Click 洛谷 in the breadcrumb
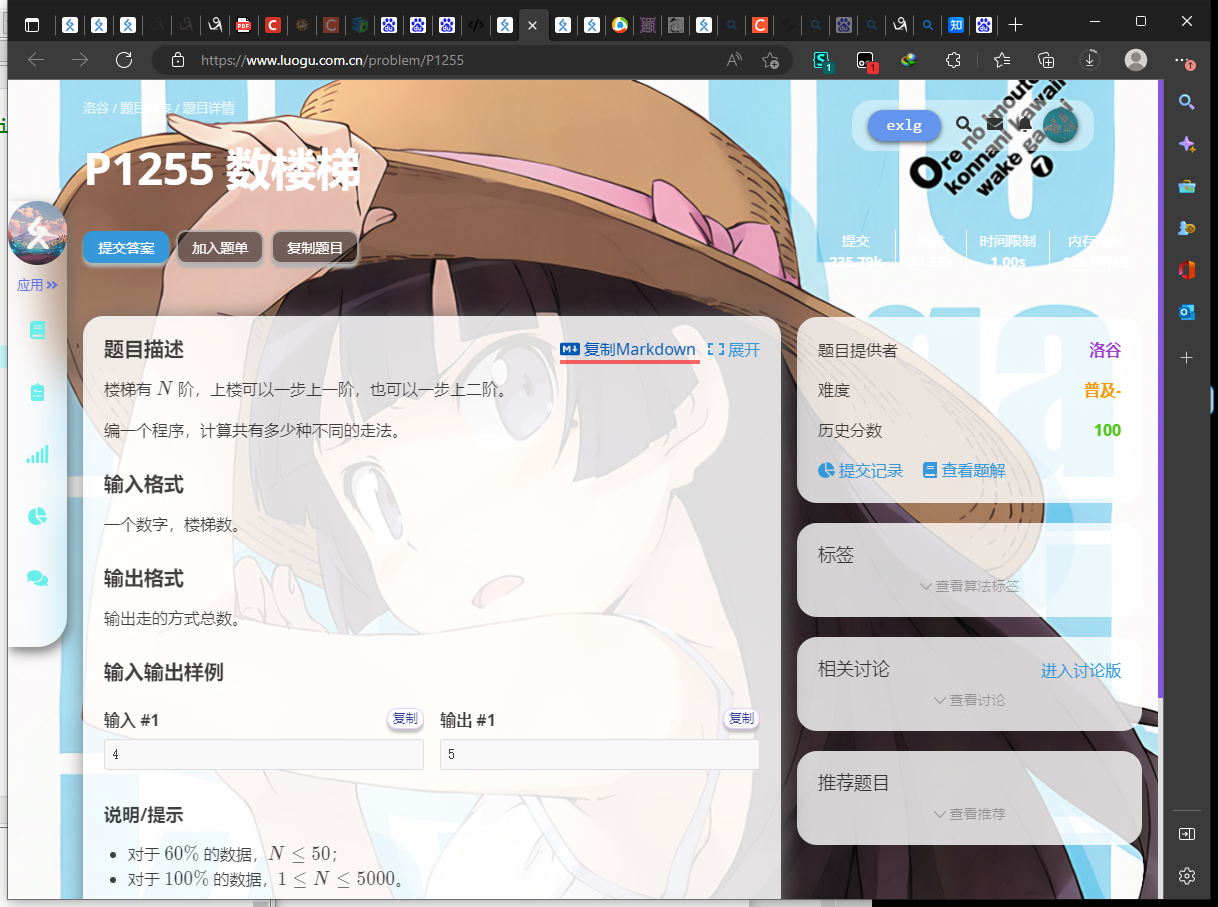This screenshot has height=907, width=1218. (96, 108)
